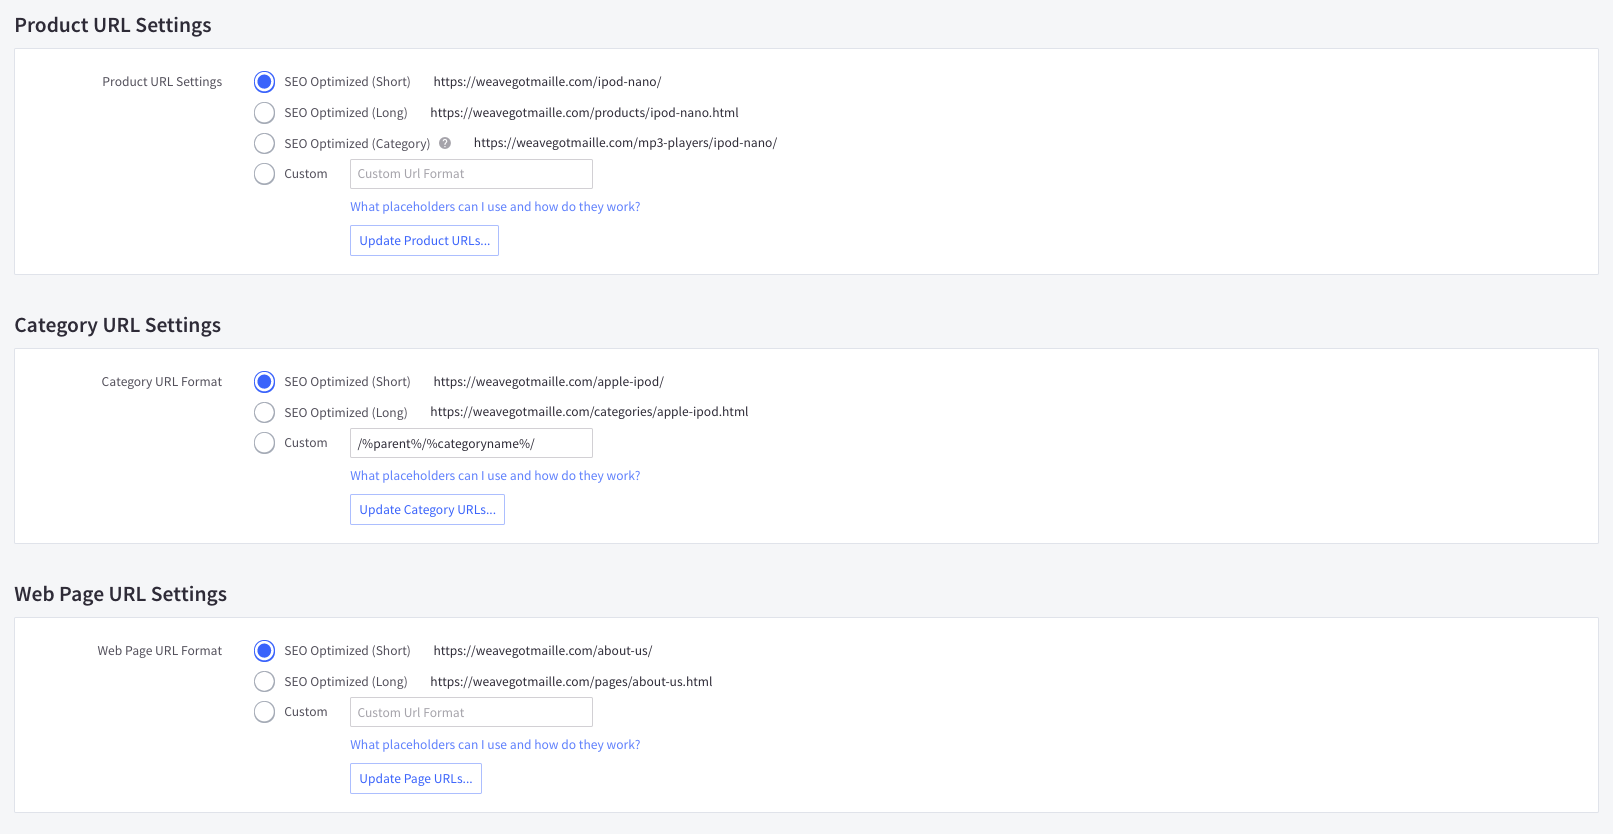Select Web Page SEO Optimized (Long) radio button
The image size is (1613, 834).
coord(264,681)
